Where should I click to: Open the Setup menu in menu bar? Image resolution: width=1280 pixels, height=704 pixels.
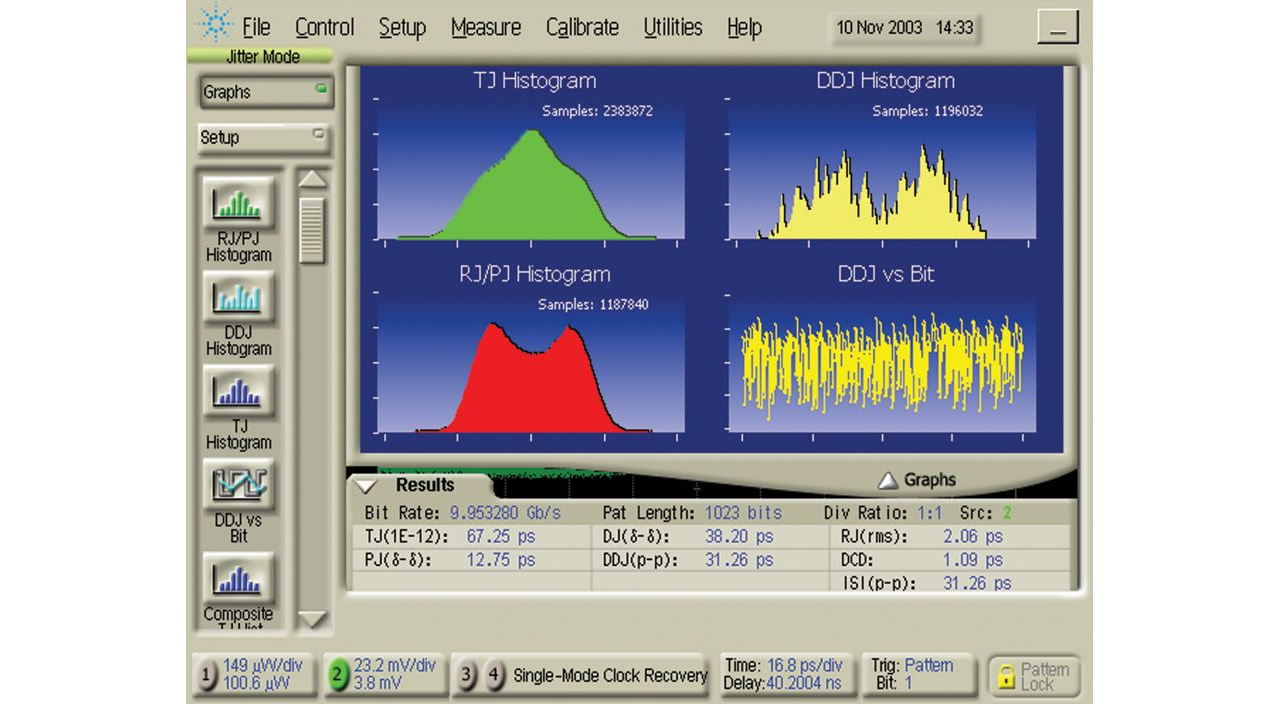coord(402,28)
